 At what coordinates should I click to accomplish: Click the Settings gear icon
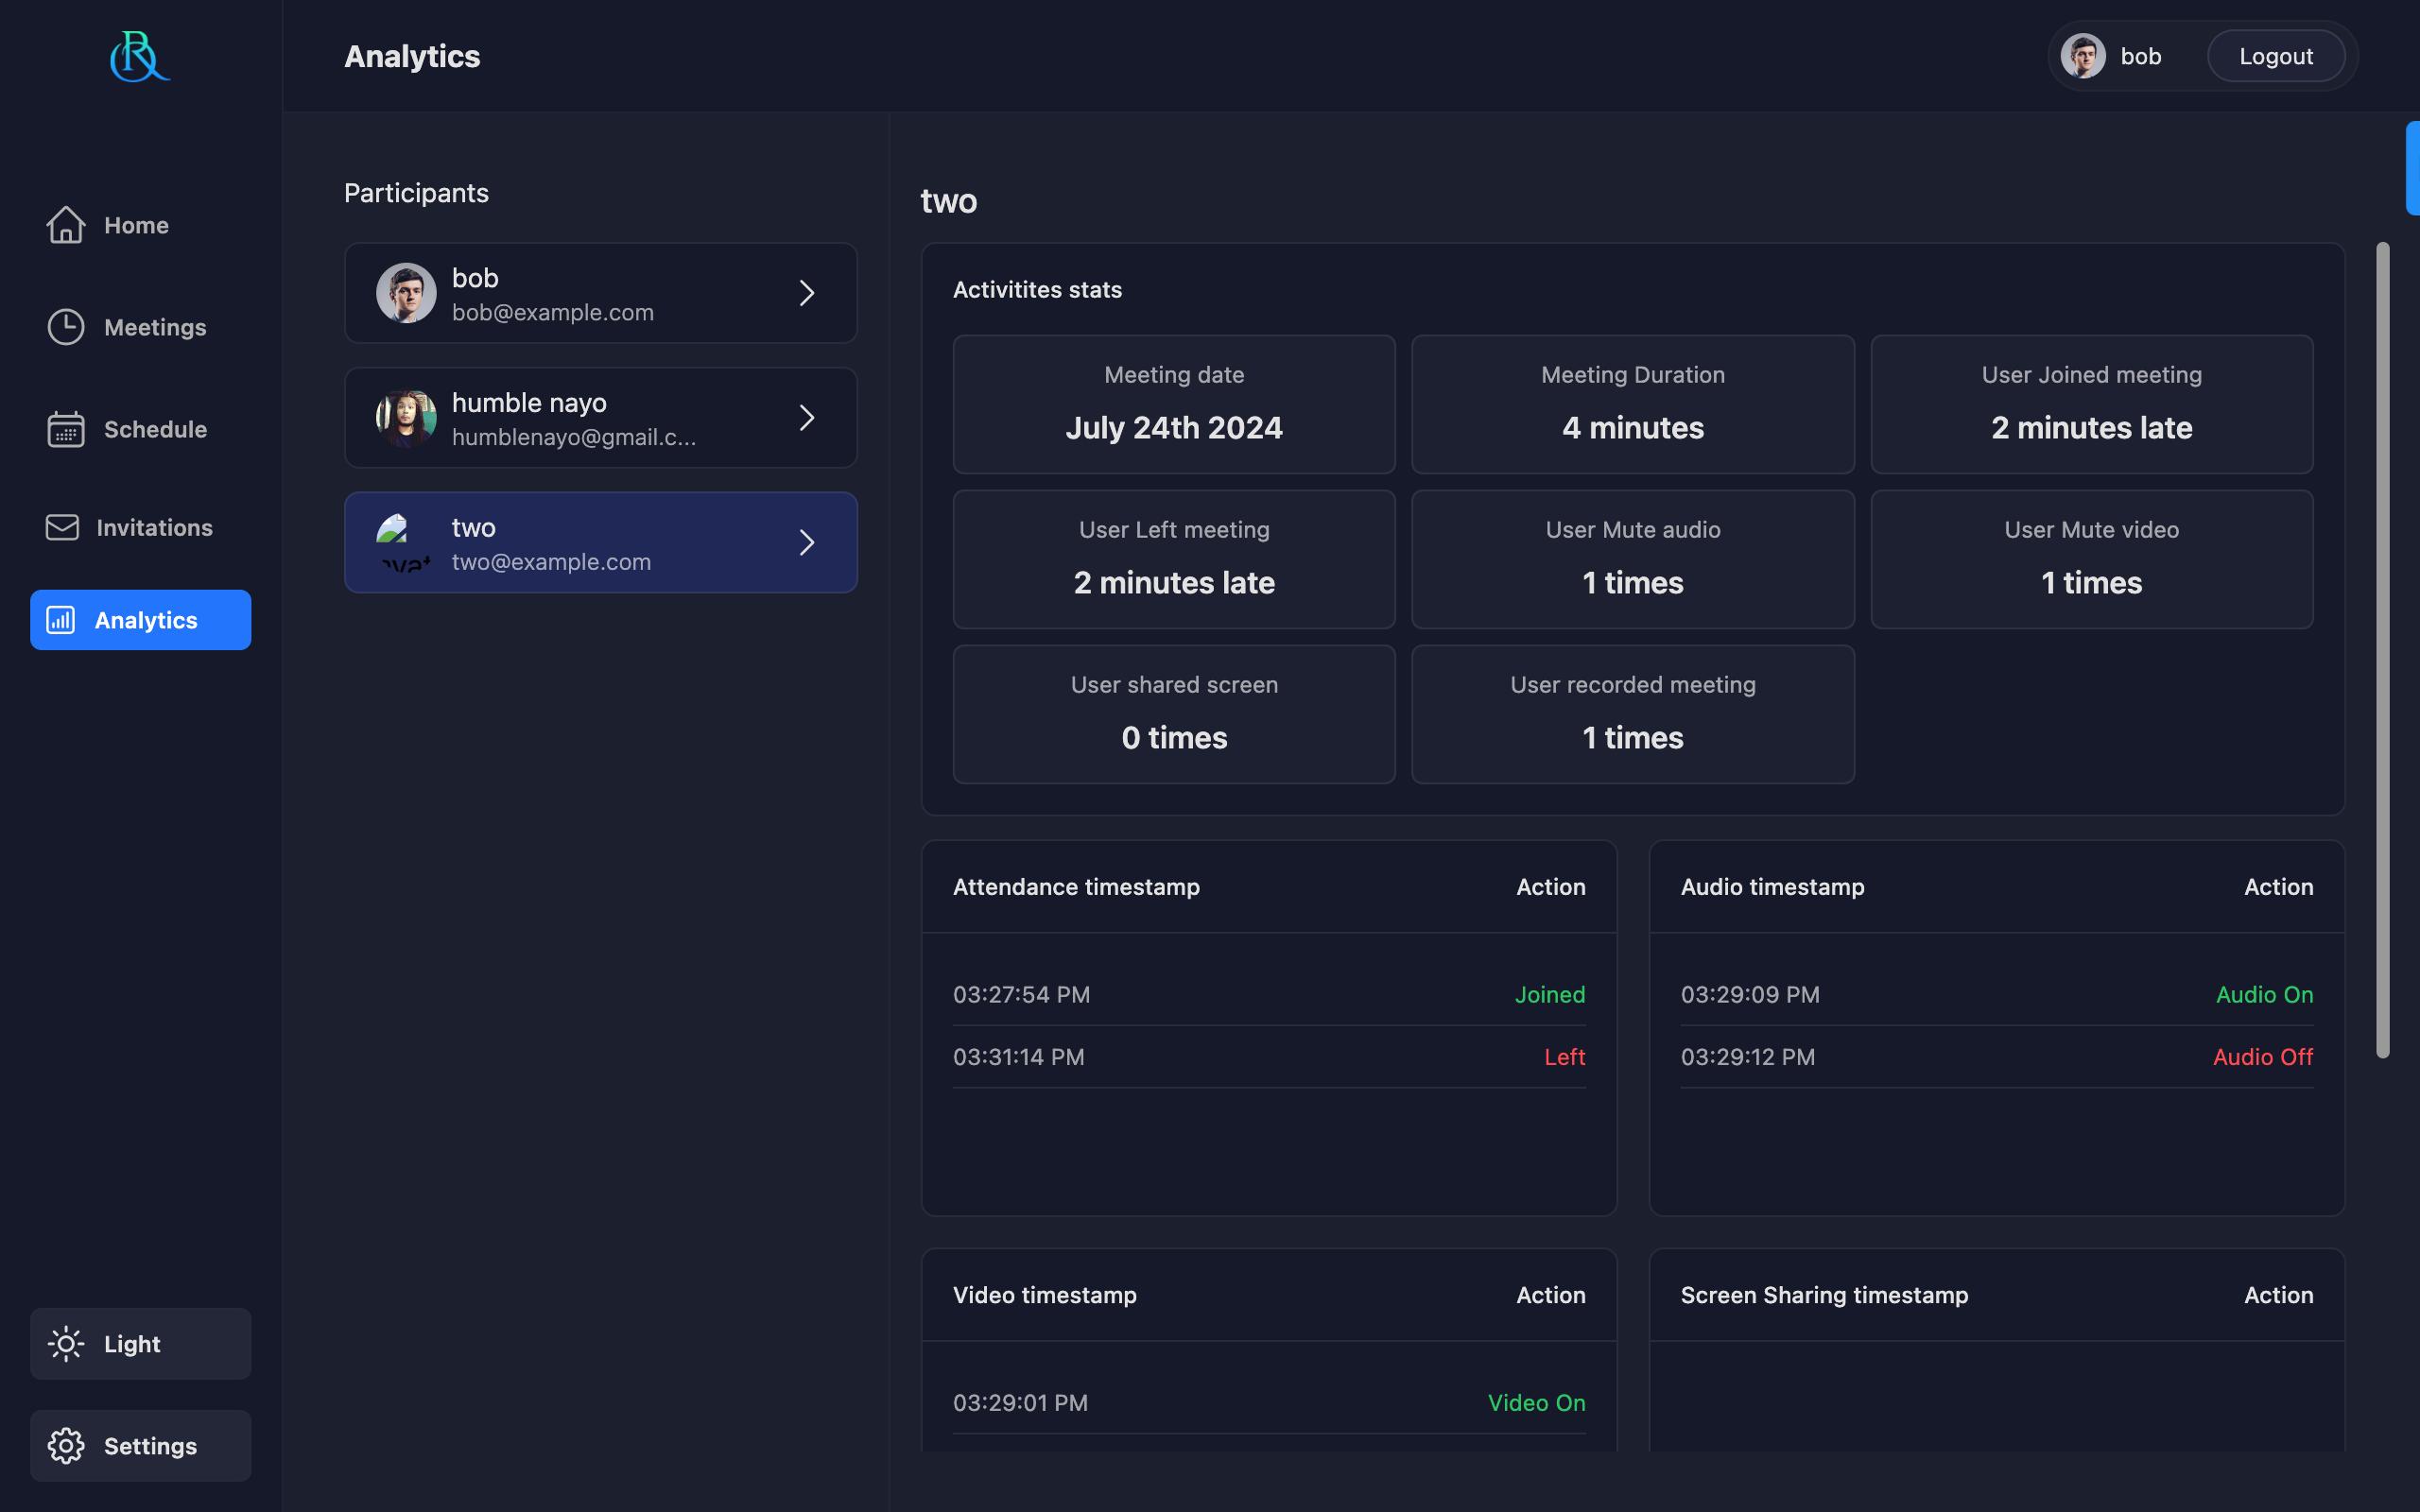coord(66,1446)
